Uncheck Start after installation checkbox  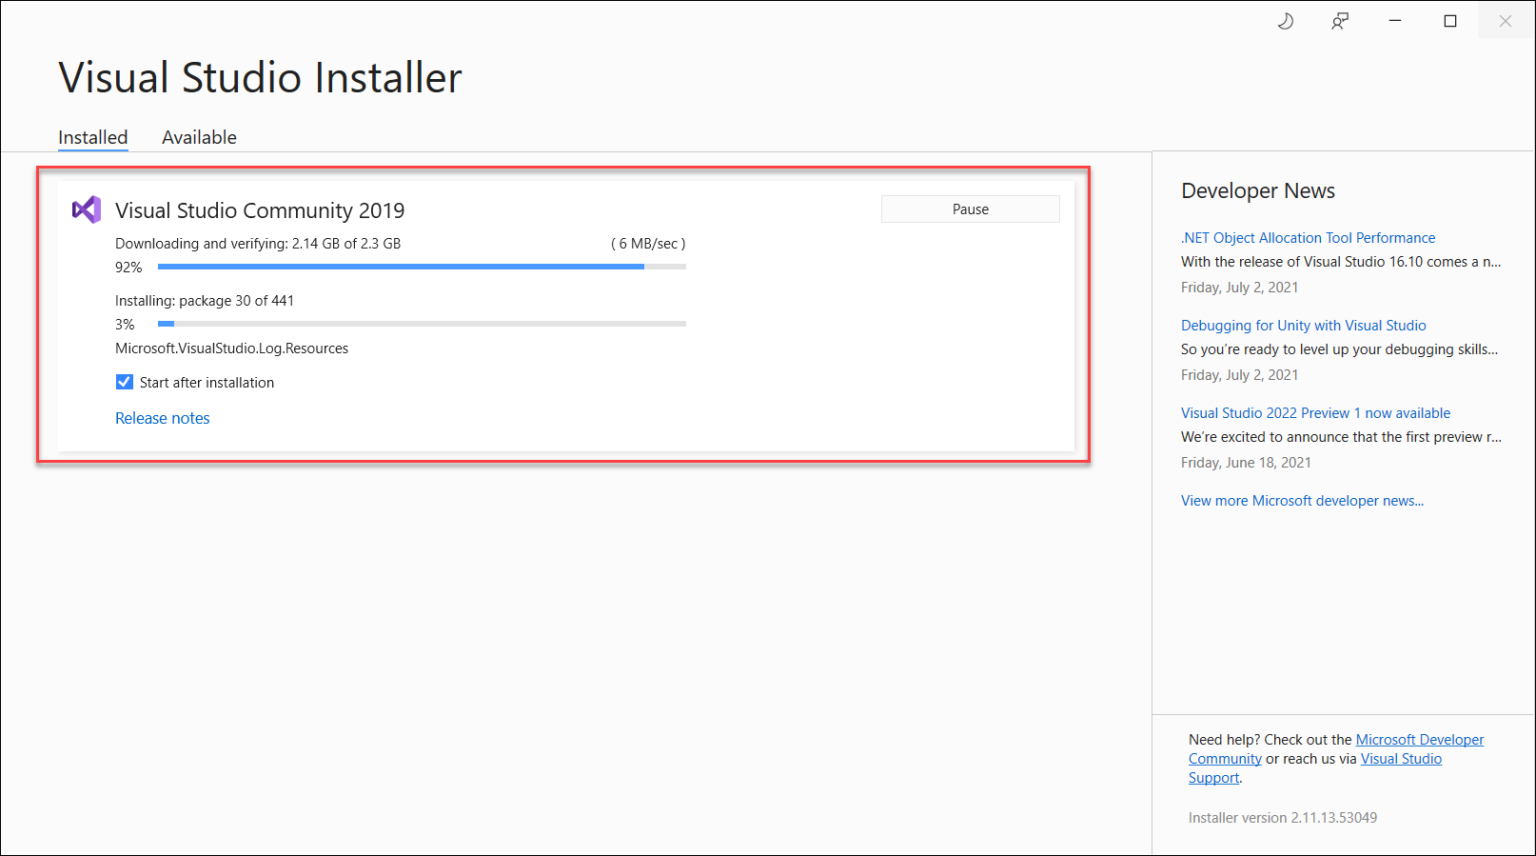point(125,382)
